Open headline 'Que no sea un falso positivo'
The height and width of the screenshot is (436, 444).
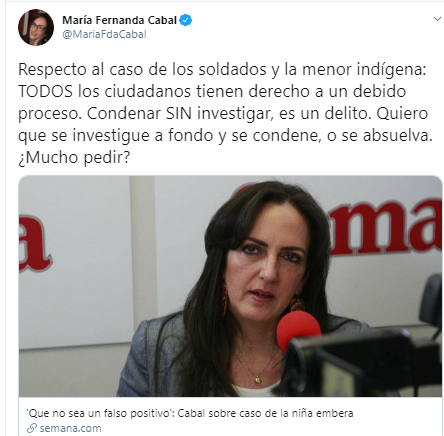click(x=190, y=413)
